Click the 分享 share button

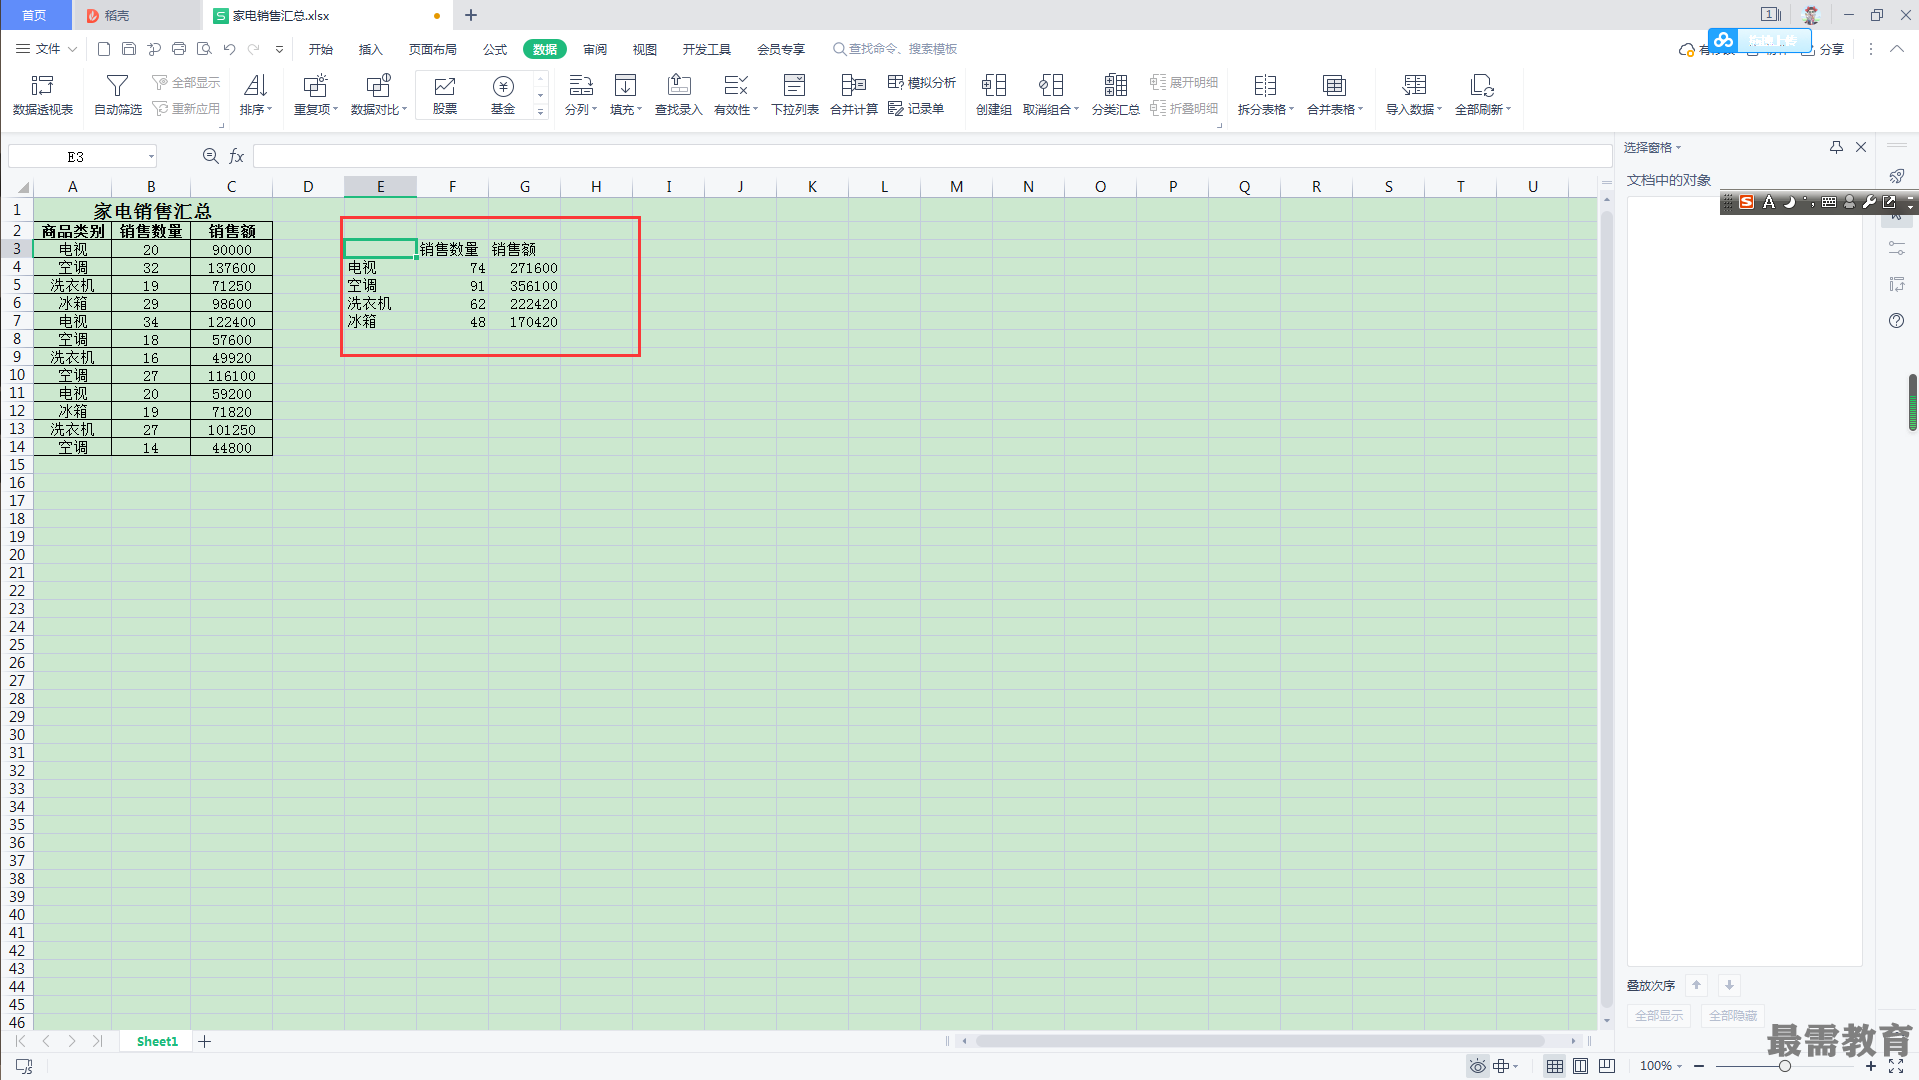coord(1823,49)
